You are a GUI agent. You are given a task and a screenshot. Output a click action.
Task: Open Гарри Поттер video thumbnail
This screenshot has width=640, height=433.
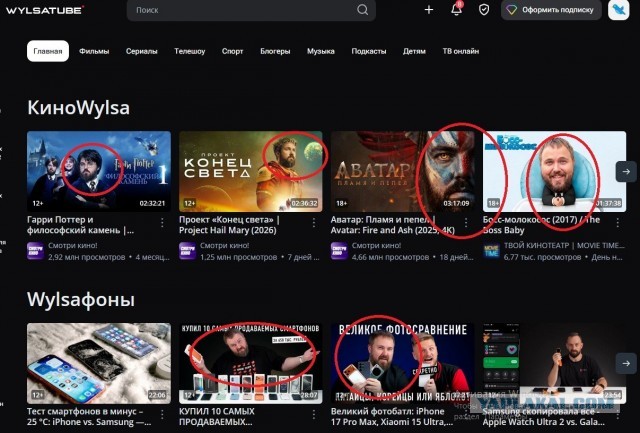[99, 171]
